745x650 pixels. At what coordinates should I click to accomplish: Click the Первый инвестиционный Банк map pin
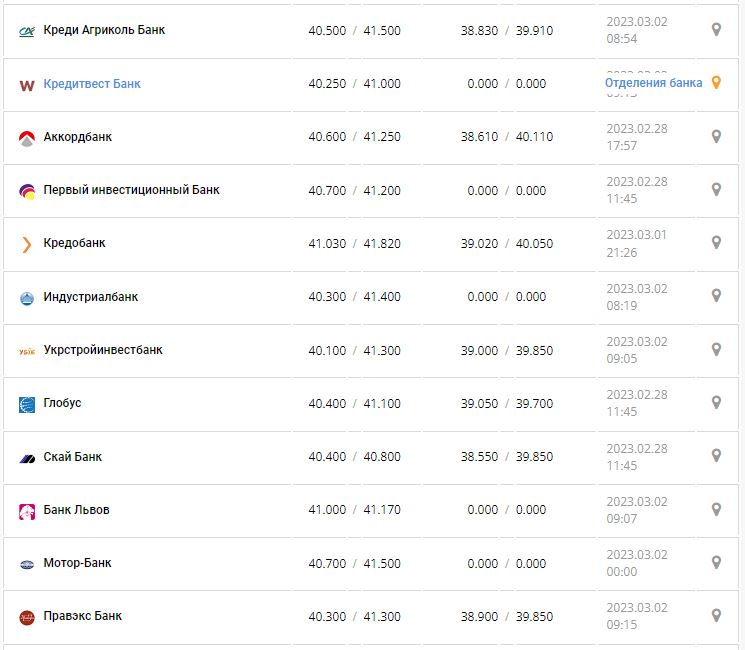[x=716, y=189]
